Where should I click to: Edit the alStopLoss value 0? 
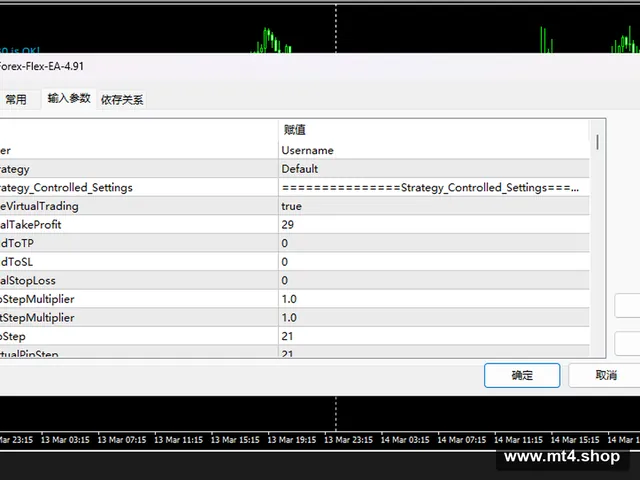tap(434, 280)
